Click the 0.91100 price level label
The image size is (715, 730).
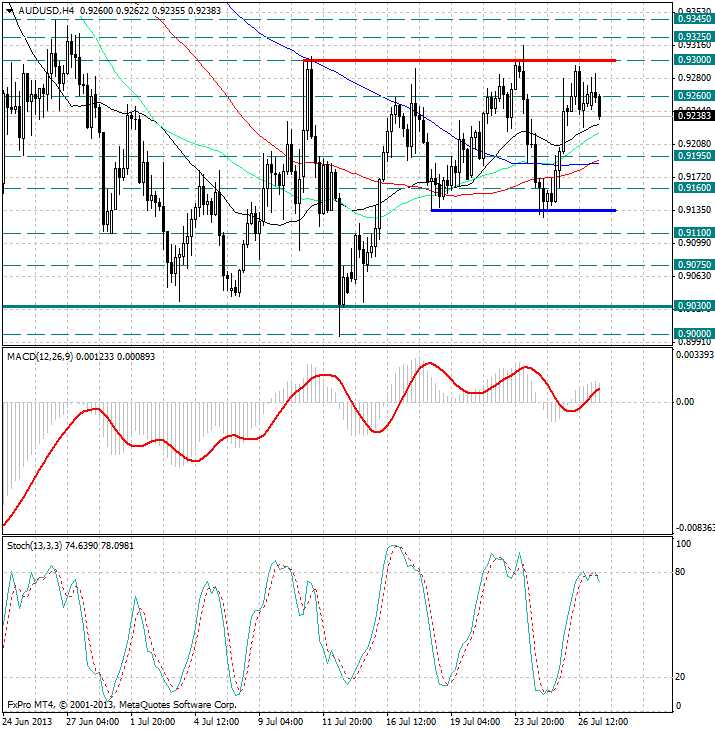coord(694,232)
